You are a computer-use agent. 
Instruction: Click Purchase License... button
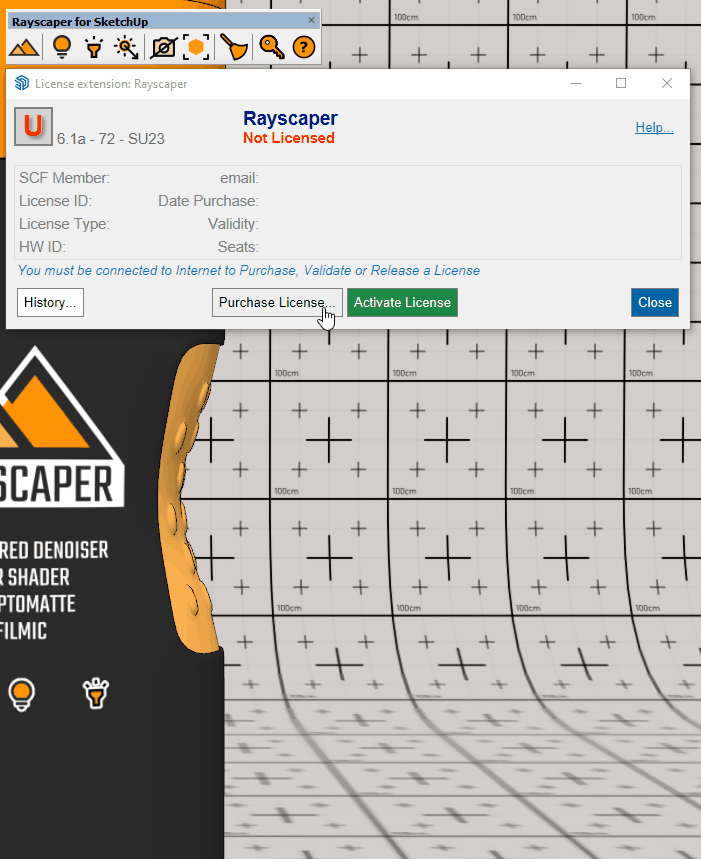(x=277, y=302)
